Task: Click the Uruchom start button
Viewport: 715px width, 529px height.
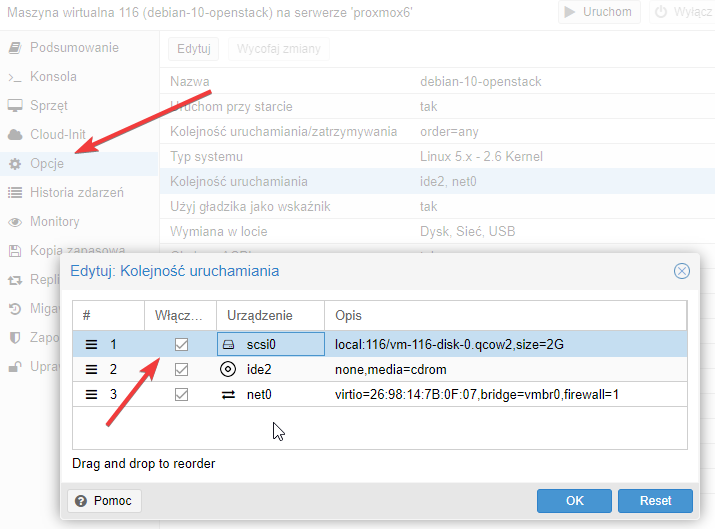Action: pos(598,12)
